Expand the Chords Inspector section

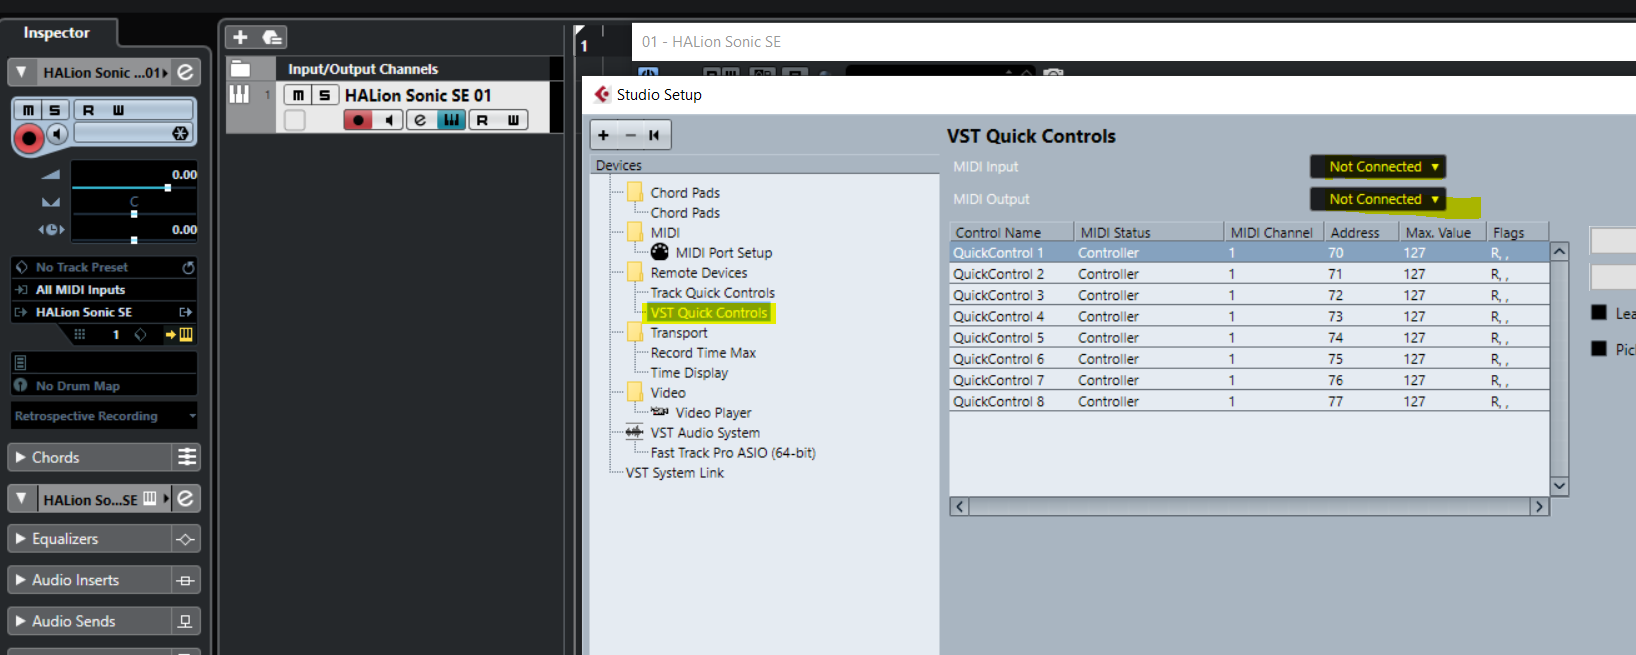[21, 457]
